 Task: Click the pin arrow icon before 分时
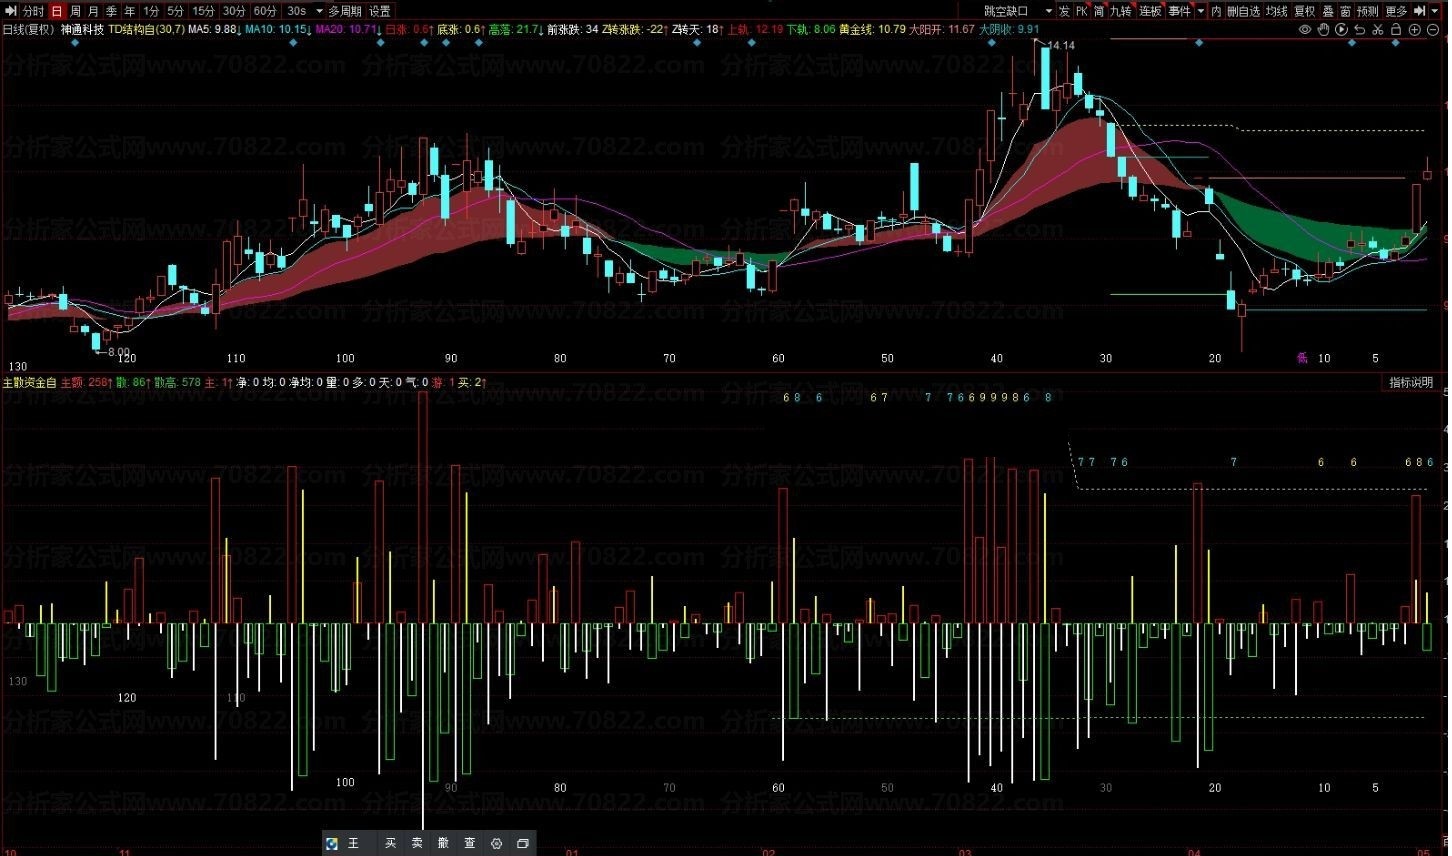10,11
